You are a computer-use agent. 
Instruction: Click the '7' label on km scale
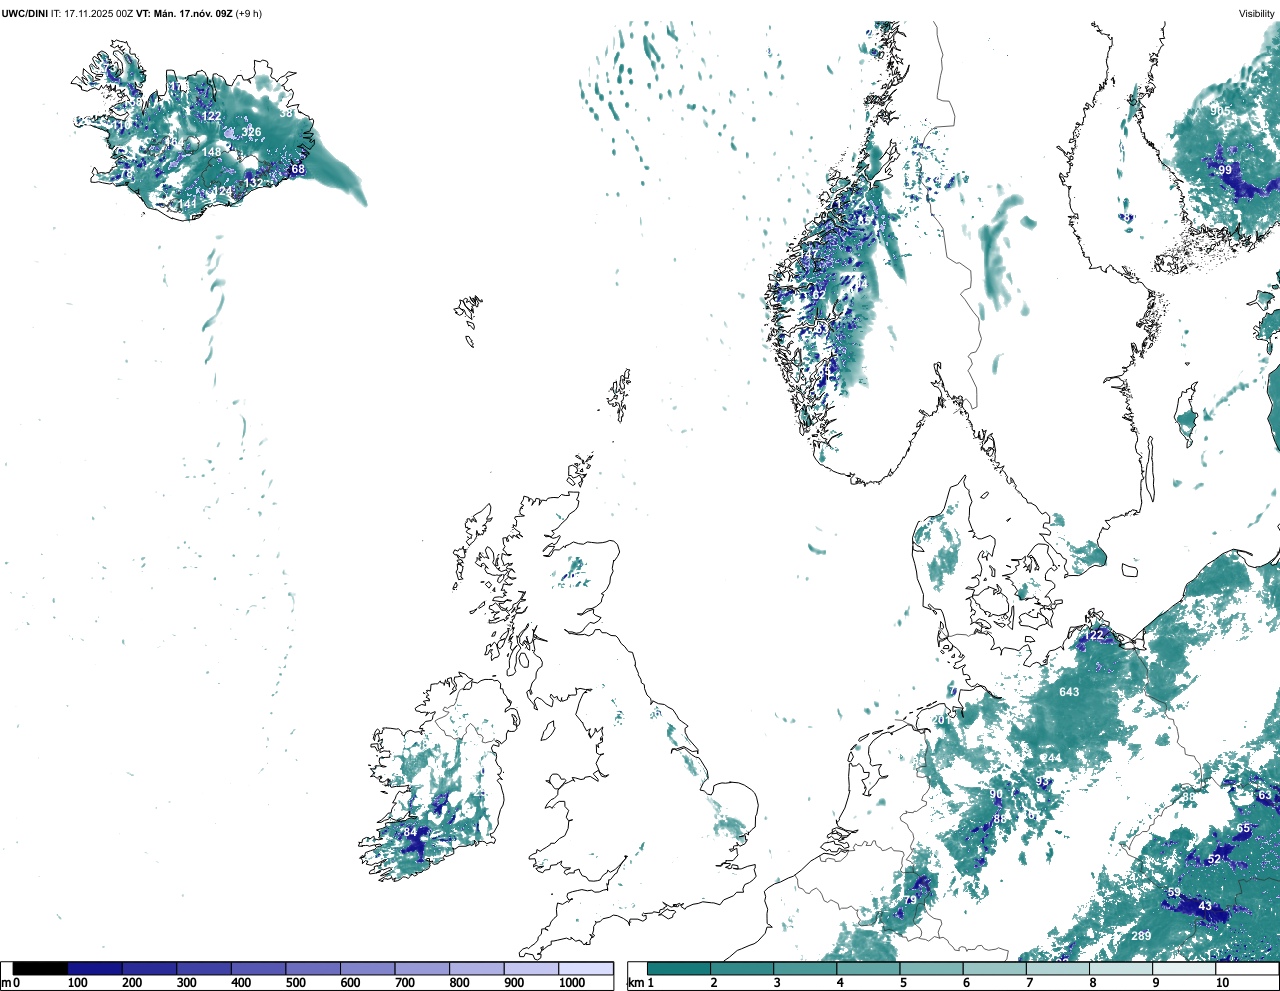click(x=1029, y=983)
